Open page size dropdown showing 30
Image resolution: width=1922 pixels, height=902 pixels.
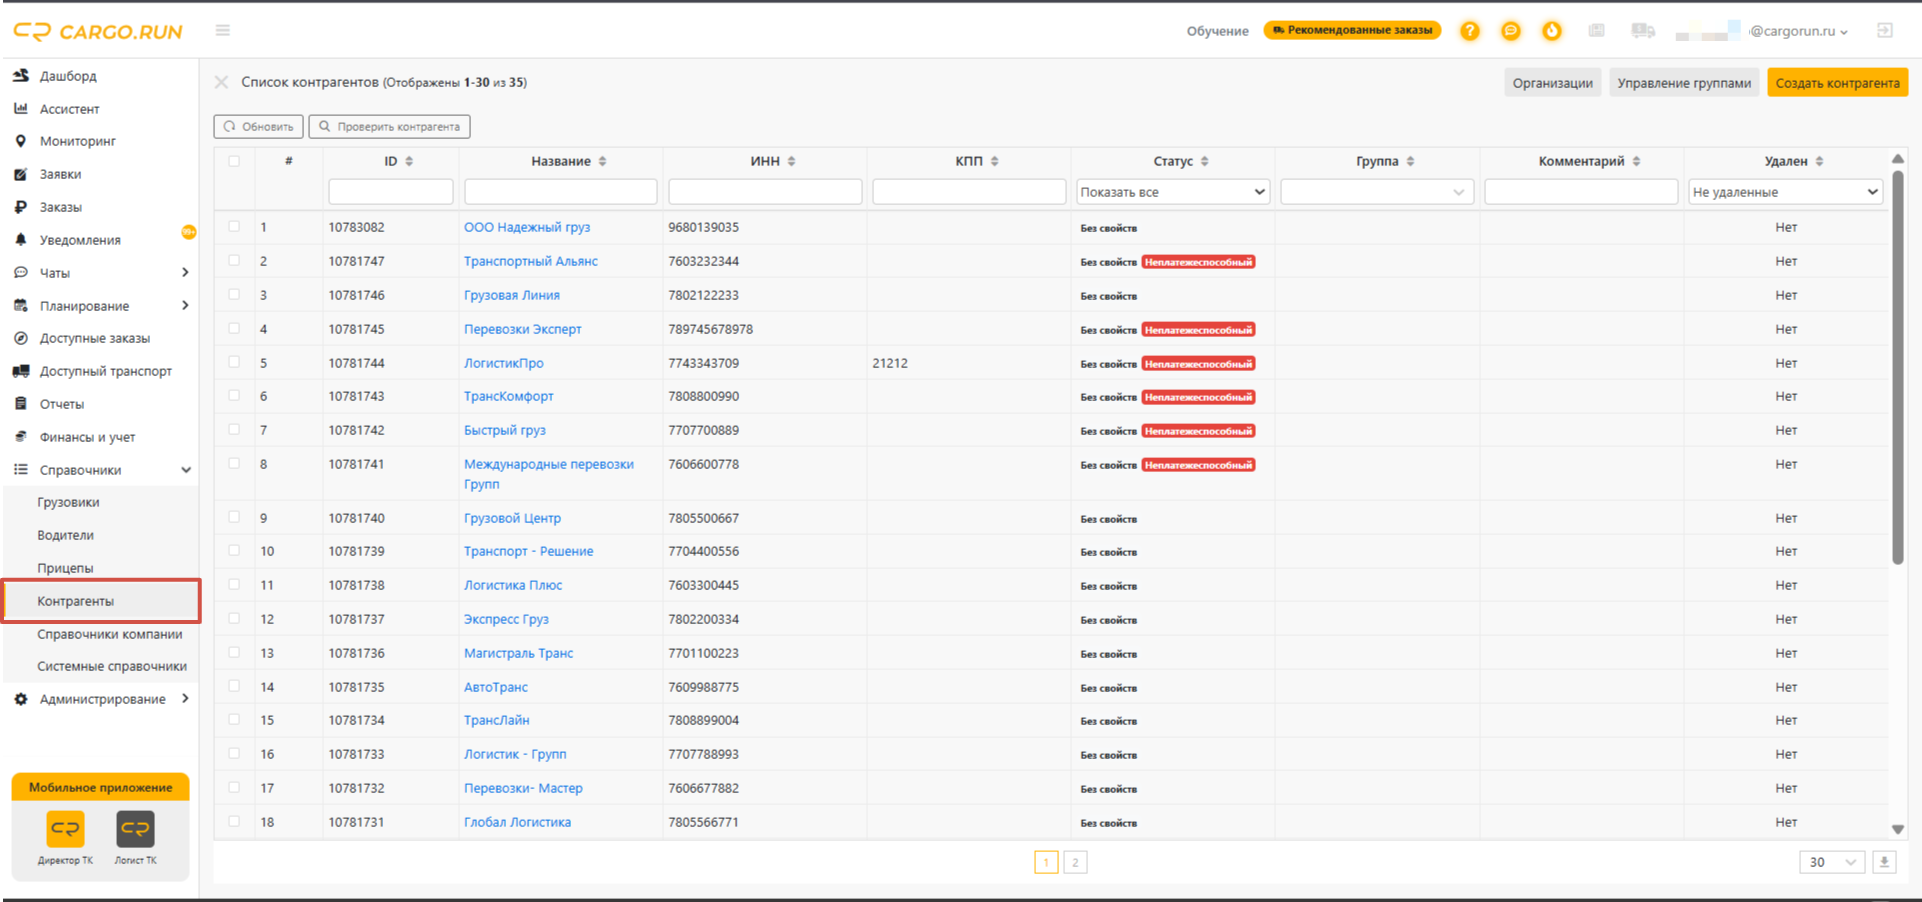click(1832, 862)
